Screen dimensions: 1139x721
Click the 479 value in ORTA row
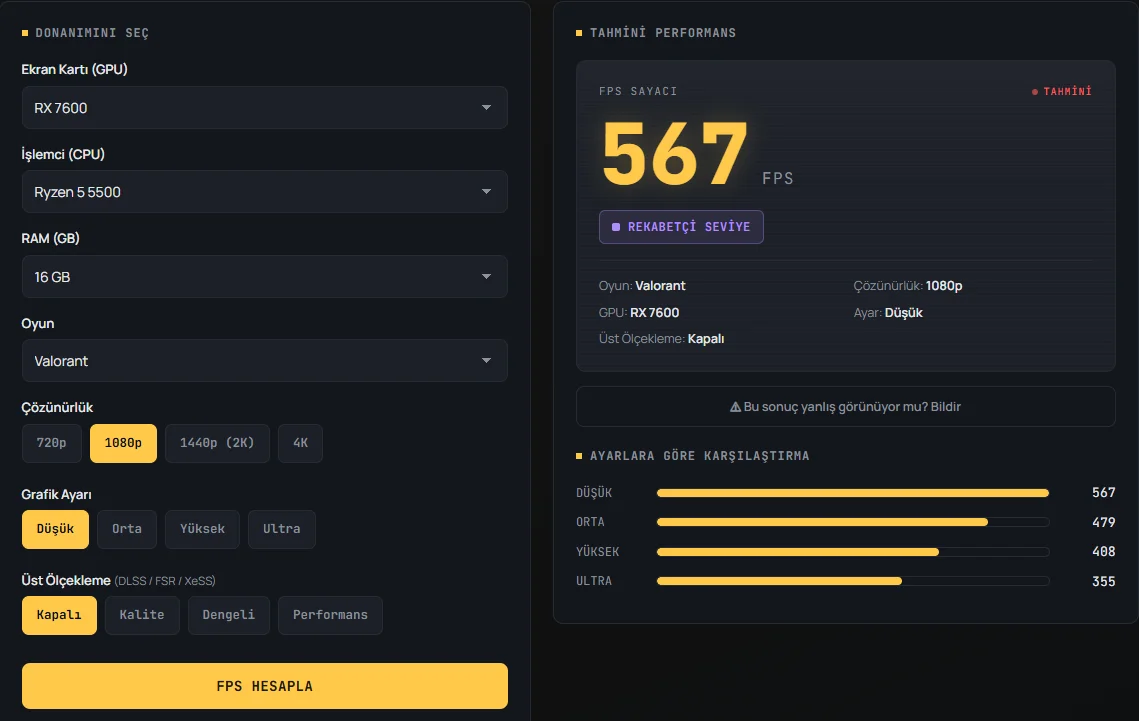click(1103, 522)
